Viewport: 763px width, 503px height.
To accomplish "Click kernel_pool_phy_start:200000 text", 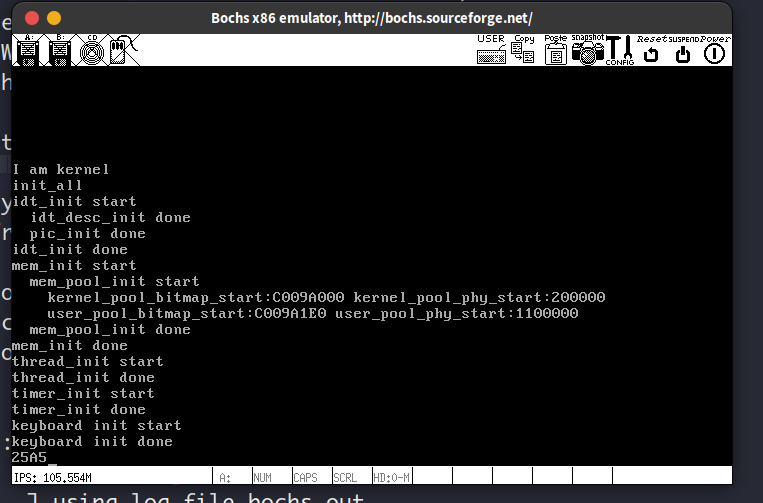I will pyautogui.click(x=479, y=298).
